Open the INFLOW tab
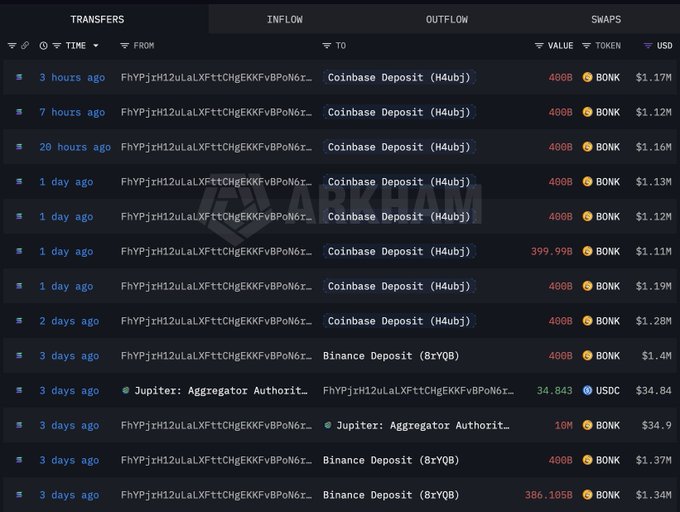Screen dimensions: 680x512 click(284, 20)
